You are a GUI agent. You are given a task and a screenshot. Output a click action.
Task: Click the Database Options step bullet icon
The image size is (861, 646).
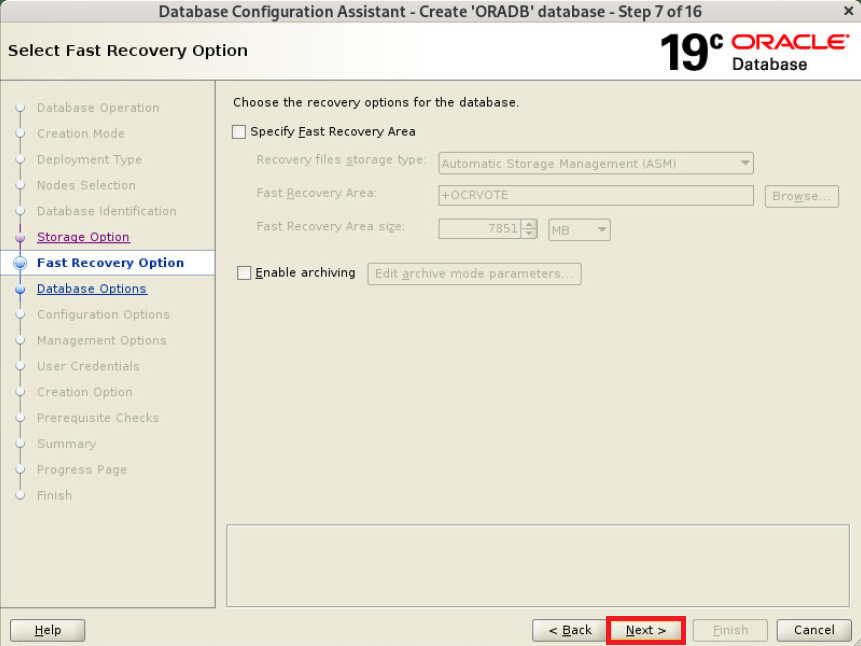coord(20,289)
